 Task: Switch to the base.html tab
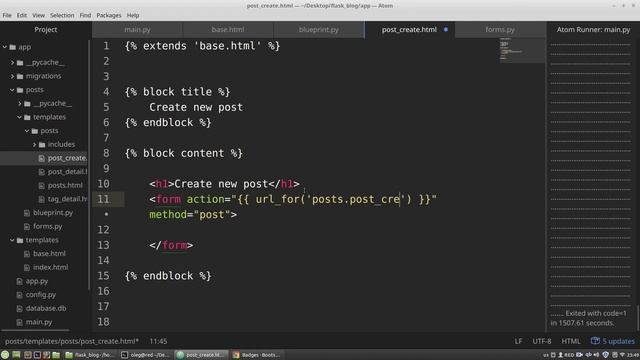coord(228,29)
